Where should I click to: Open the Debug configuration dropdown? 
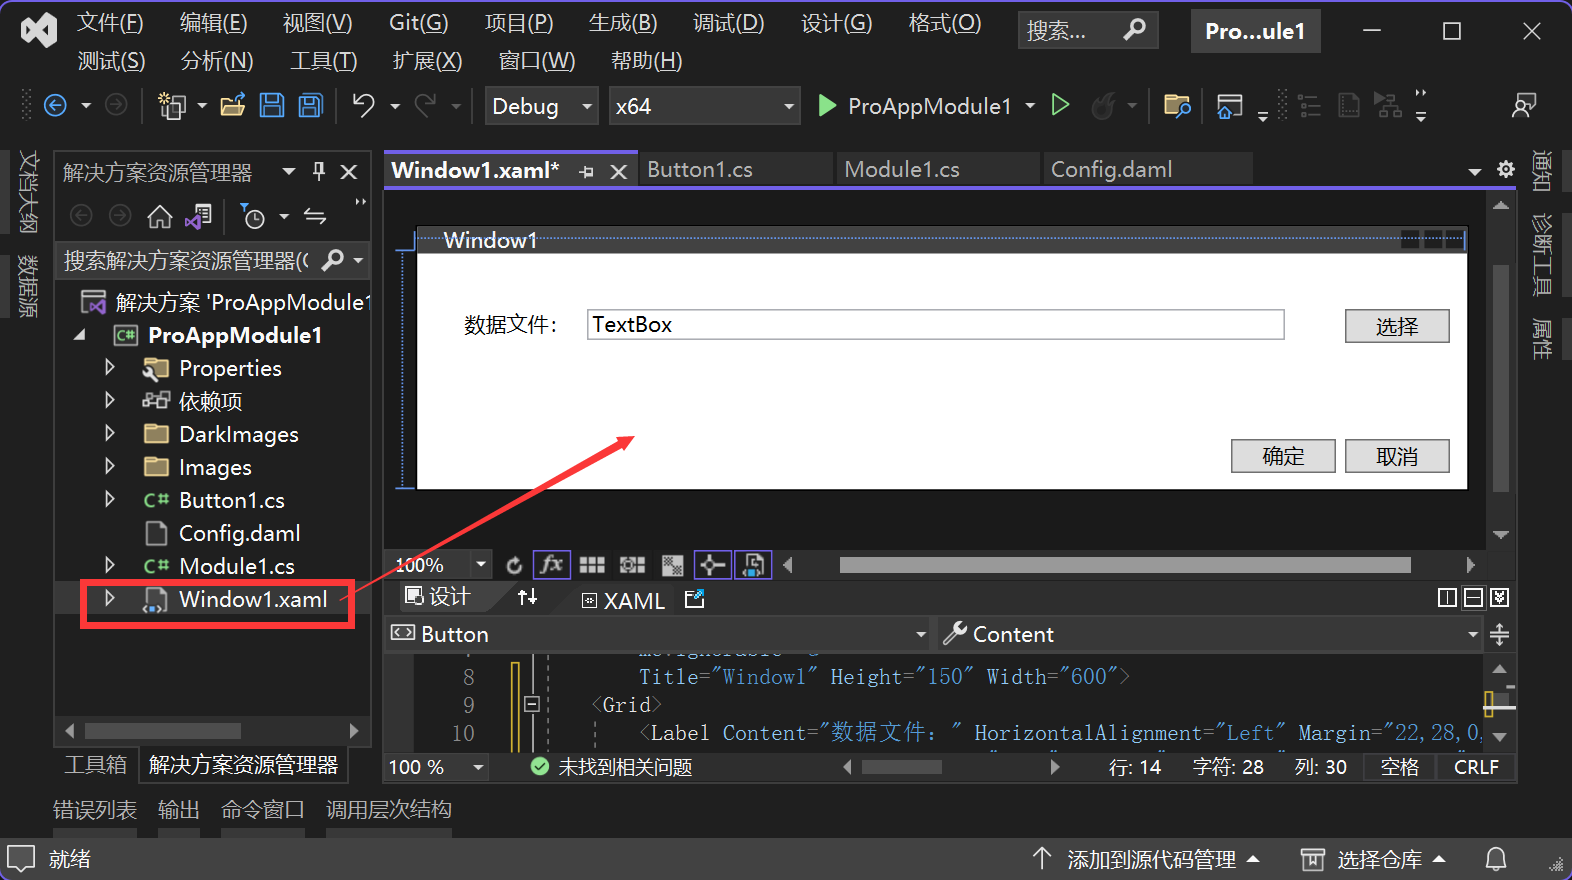tap(542, 106)
